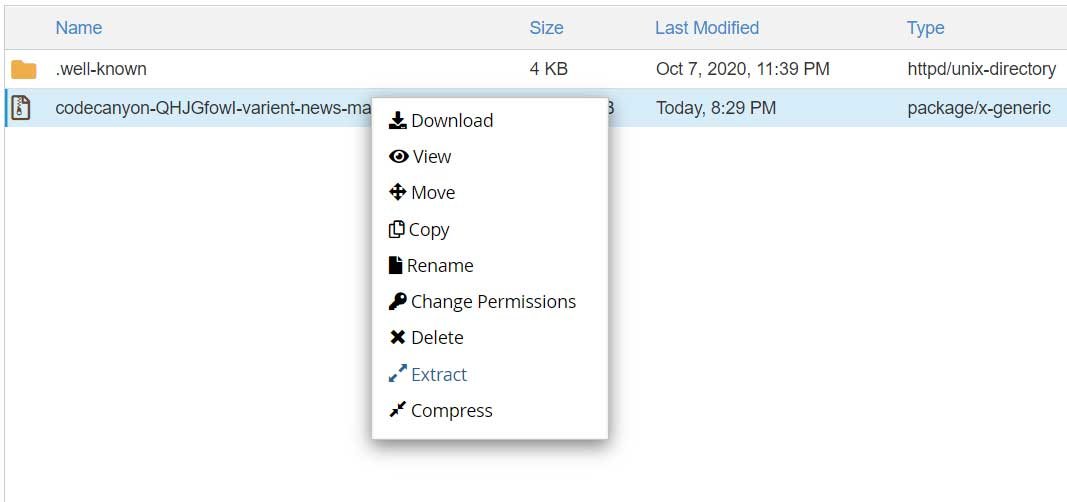1067x502 pixels.
Task: Click the Compress arrows icon
Action: tap(397, 410)
